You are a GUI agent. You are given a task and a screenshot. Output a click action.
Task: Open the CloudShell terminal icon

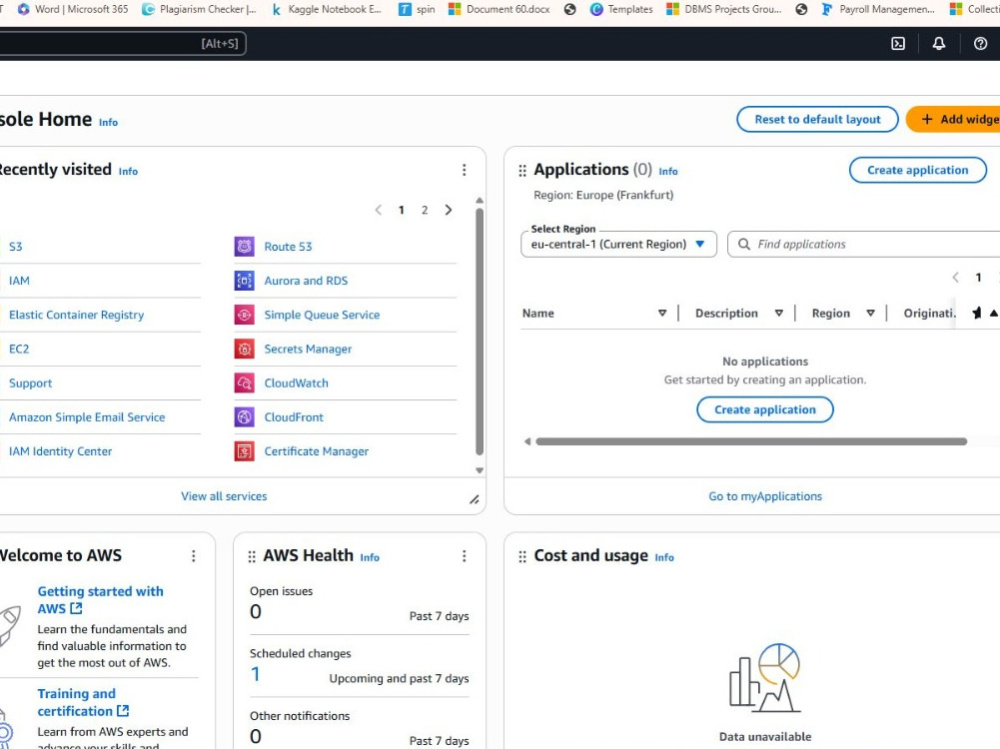[x=898, y=43]
